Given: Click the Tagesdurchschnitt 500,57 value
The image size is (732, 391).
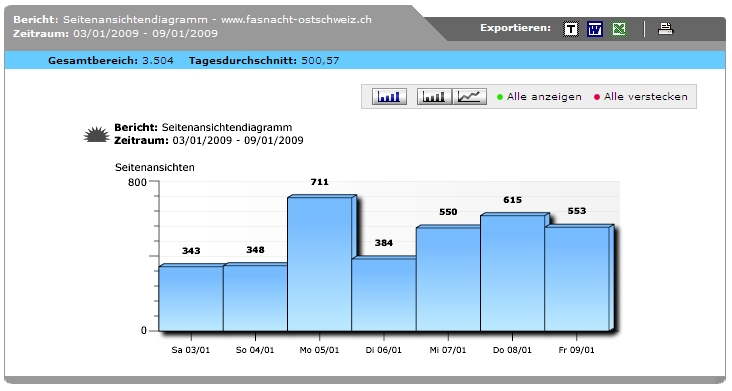Looking at the screenshot, I should 320,61.
